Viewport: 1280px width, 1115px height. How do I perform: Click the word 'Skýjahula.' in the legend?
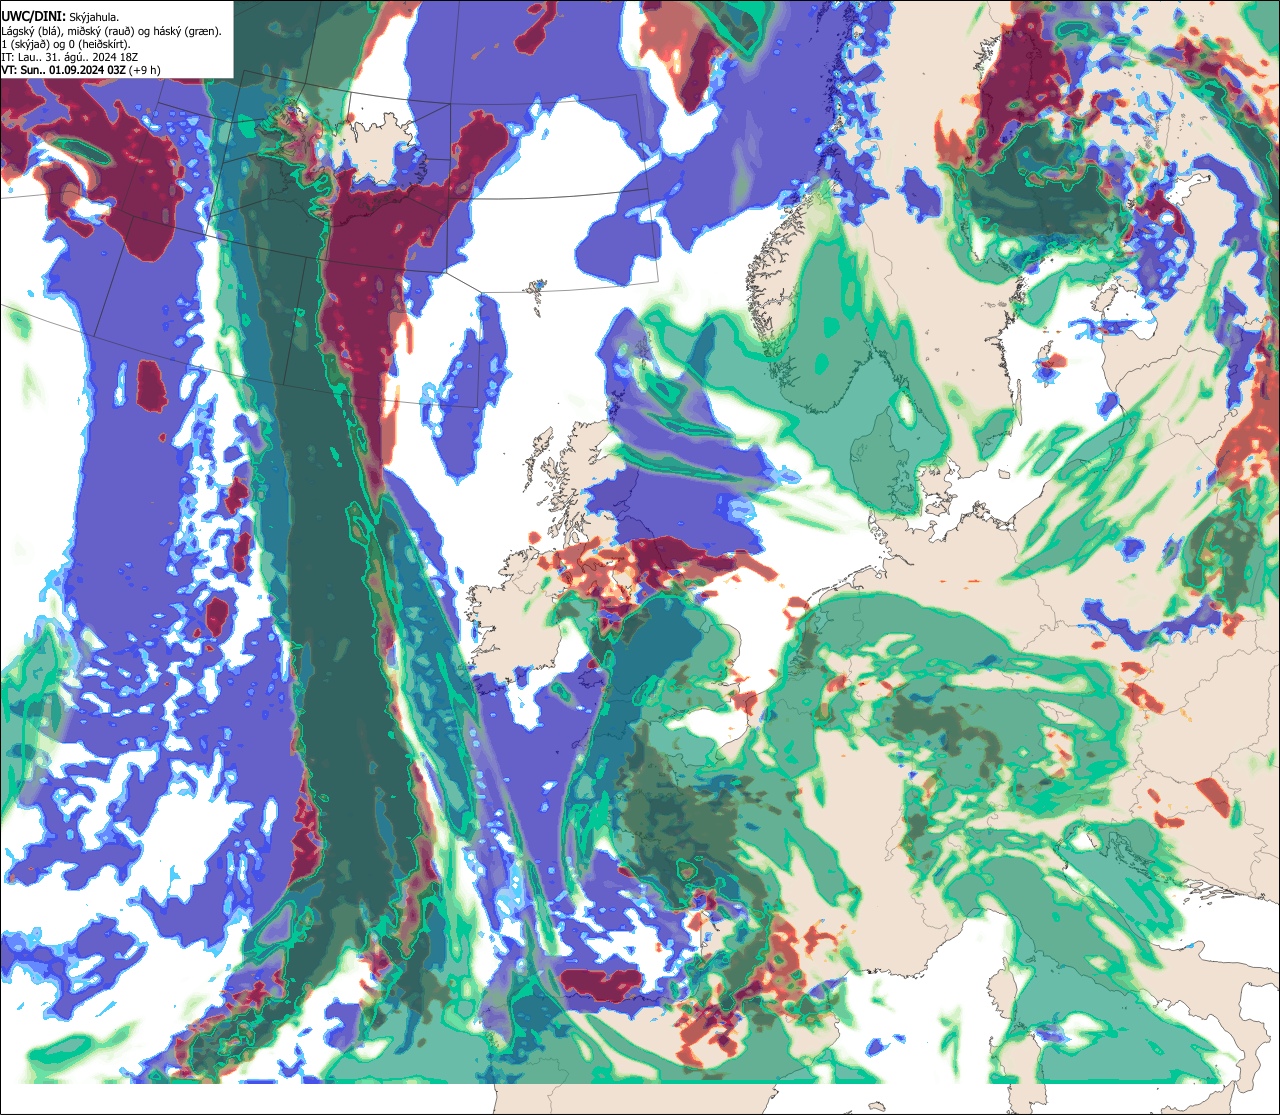[x=96, y=17]
